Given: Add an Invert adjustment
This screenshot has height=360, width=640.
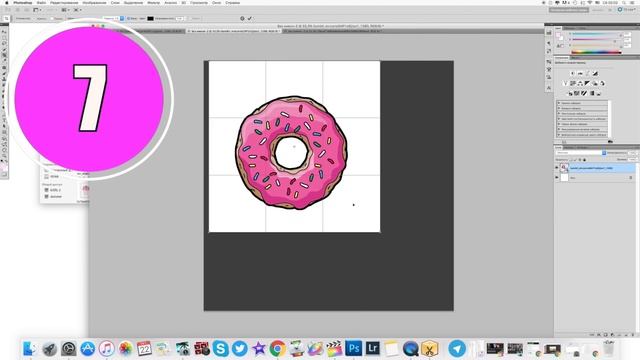Looking at the screenshot, I should (570, 93).
